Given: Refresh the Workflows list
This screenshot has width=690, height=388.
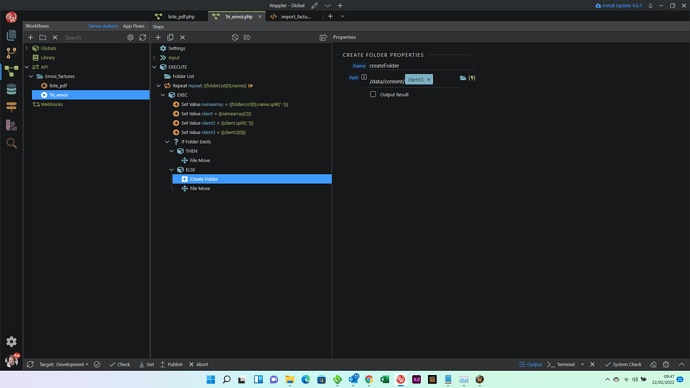Looking at the screenshot, I should coord(143,37).
